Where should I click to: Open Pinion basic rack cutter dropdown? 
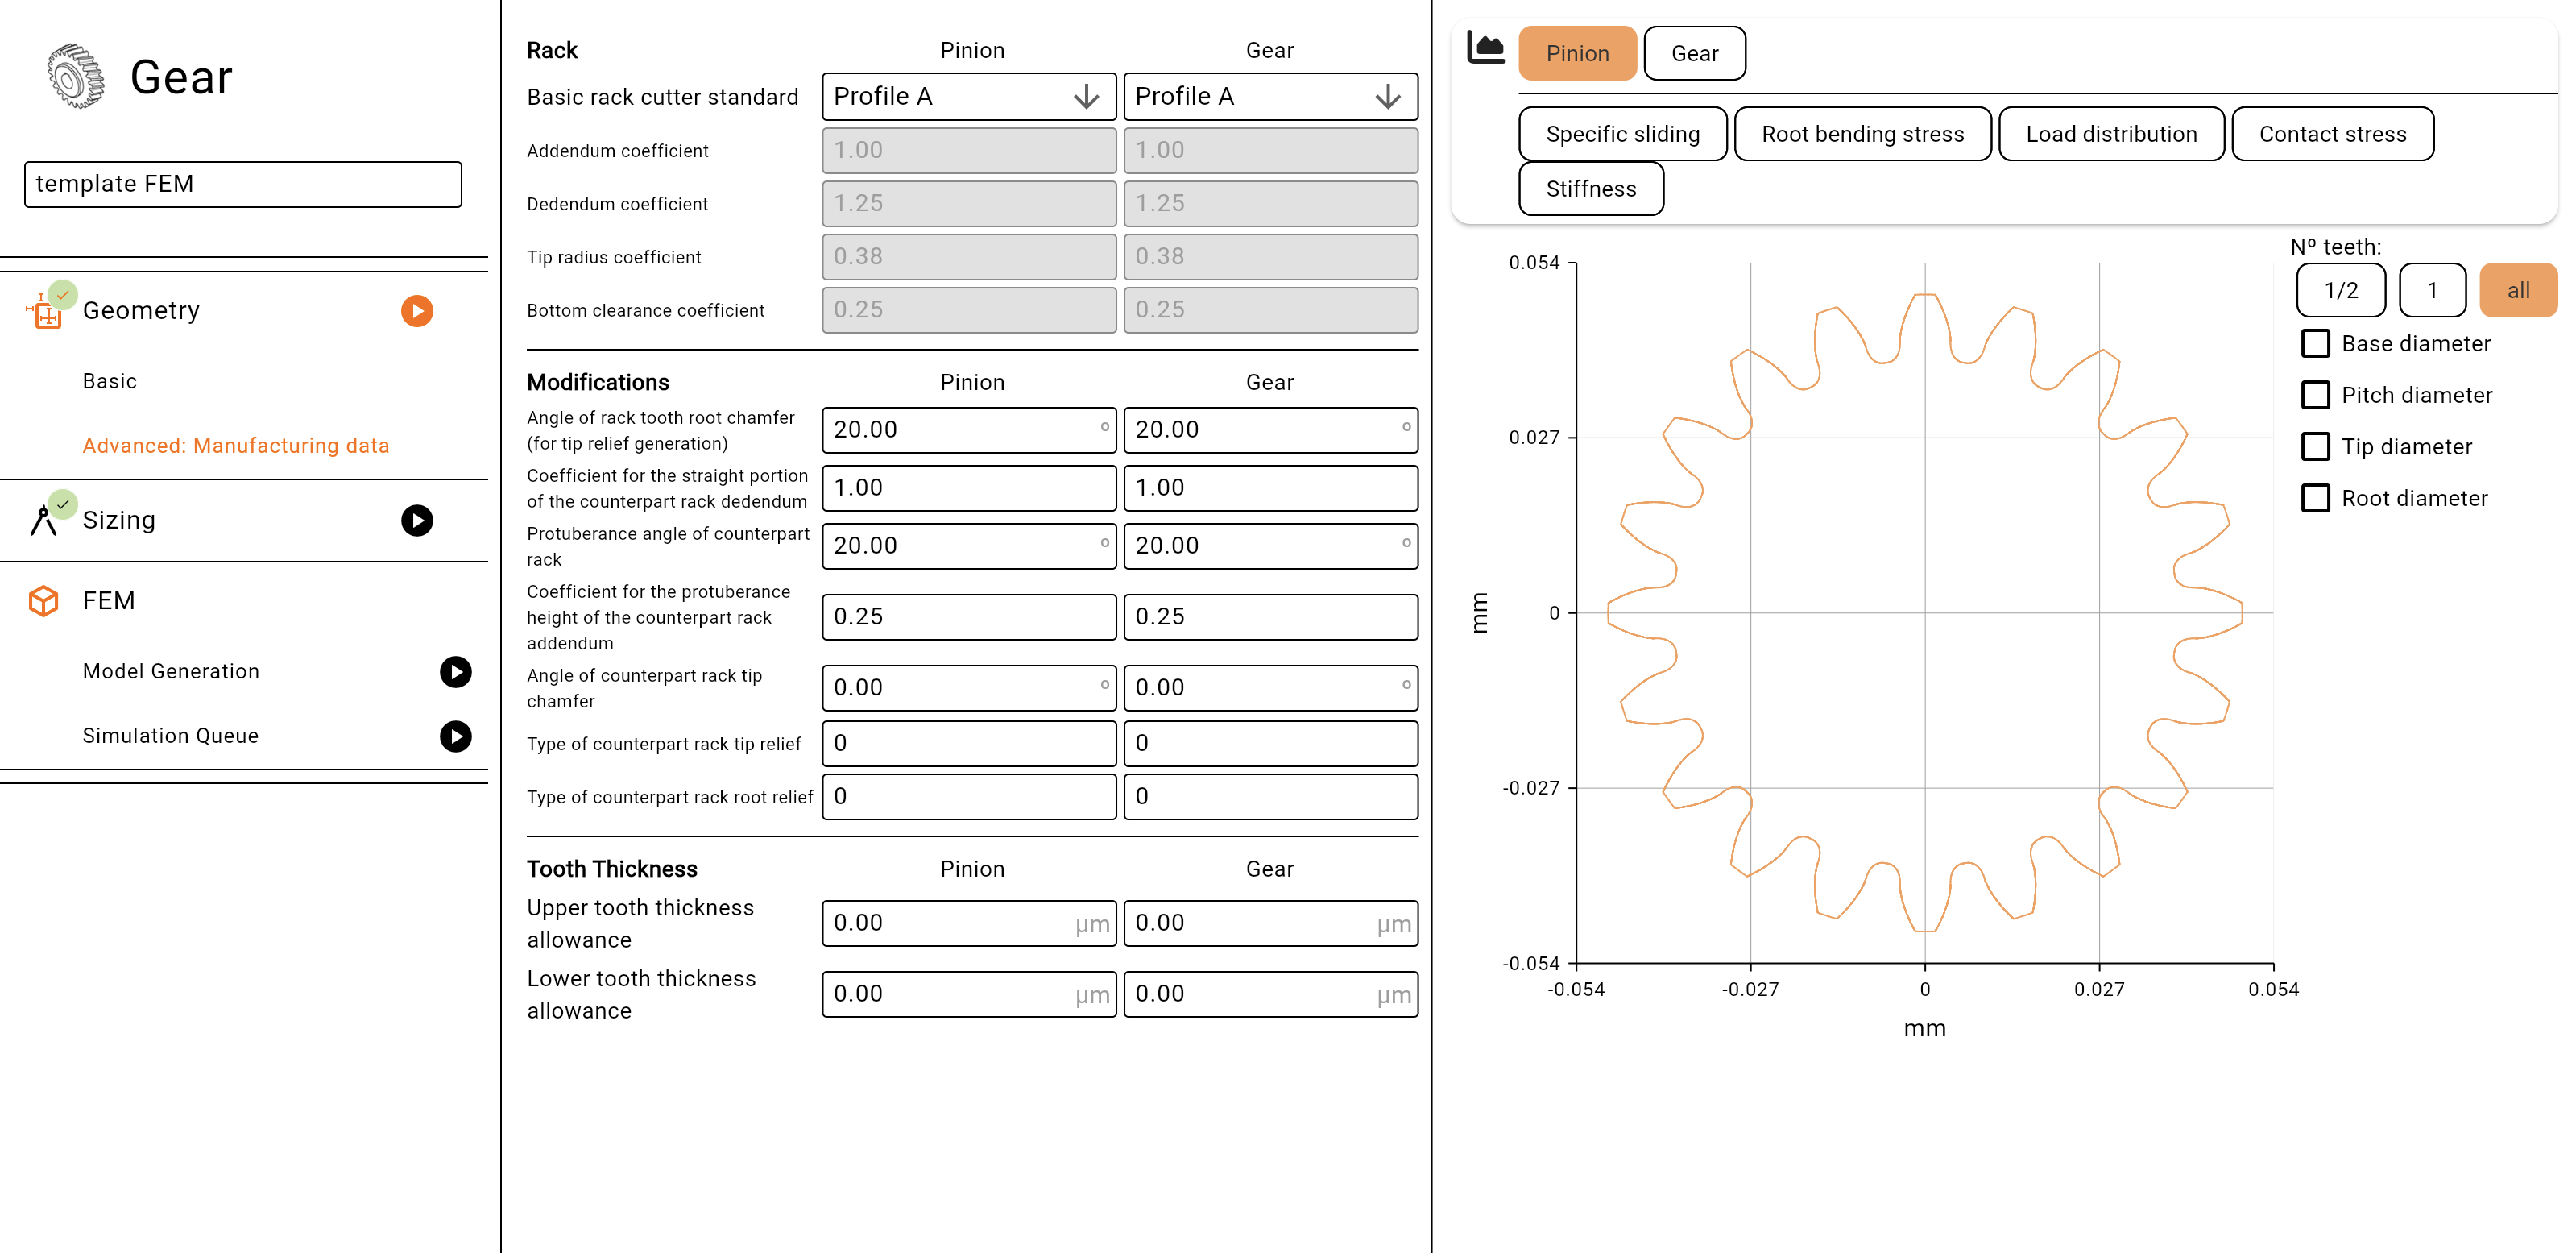pos(968,97)
